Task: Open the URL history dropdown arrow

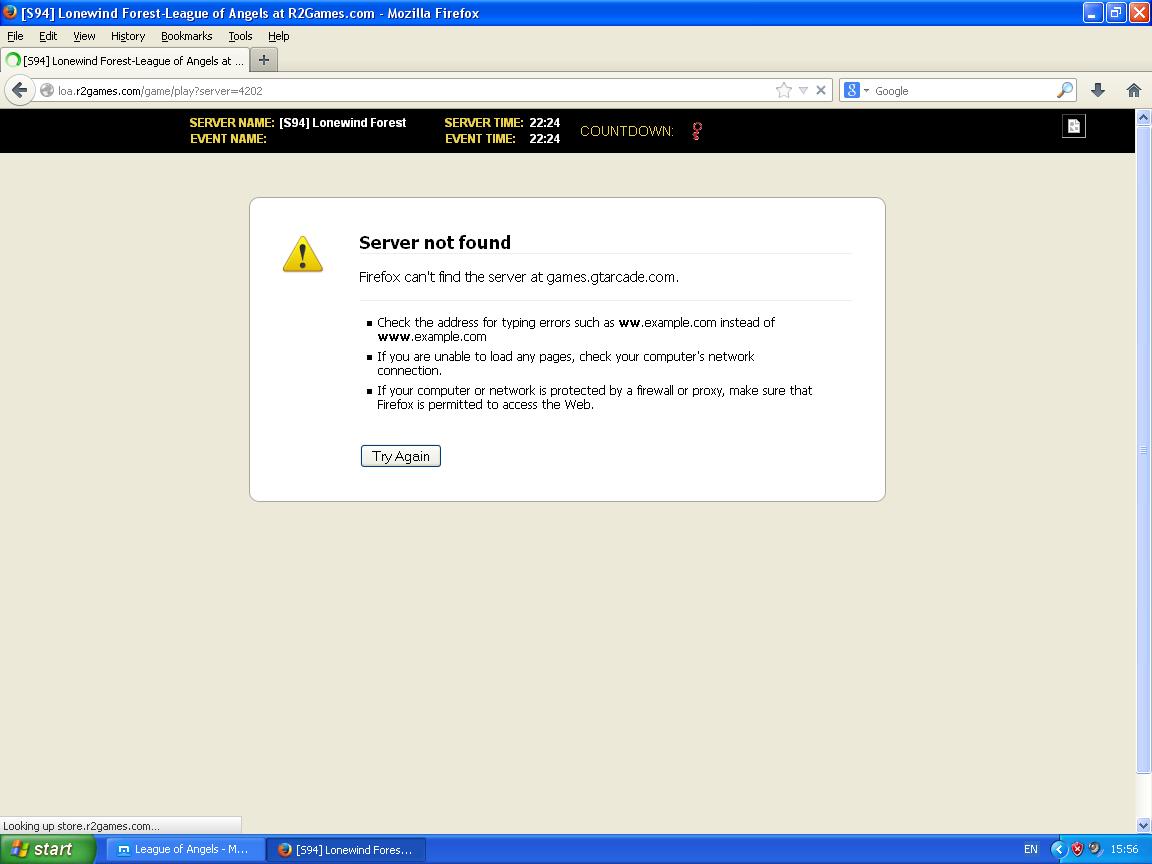Action: tap(803, 90)
